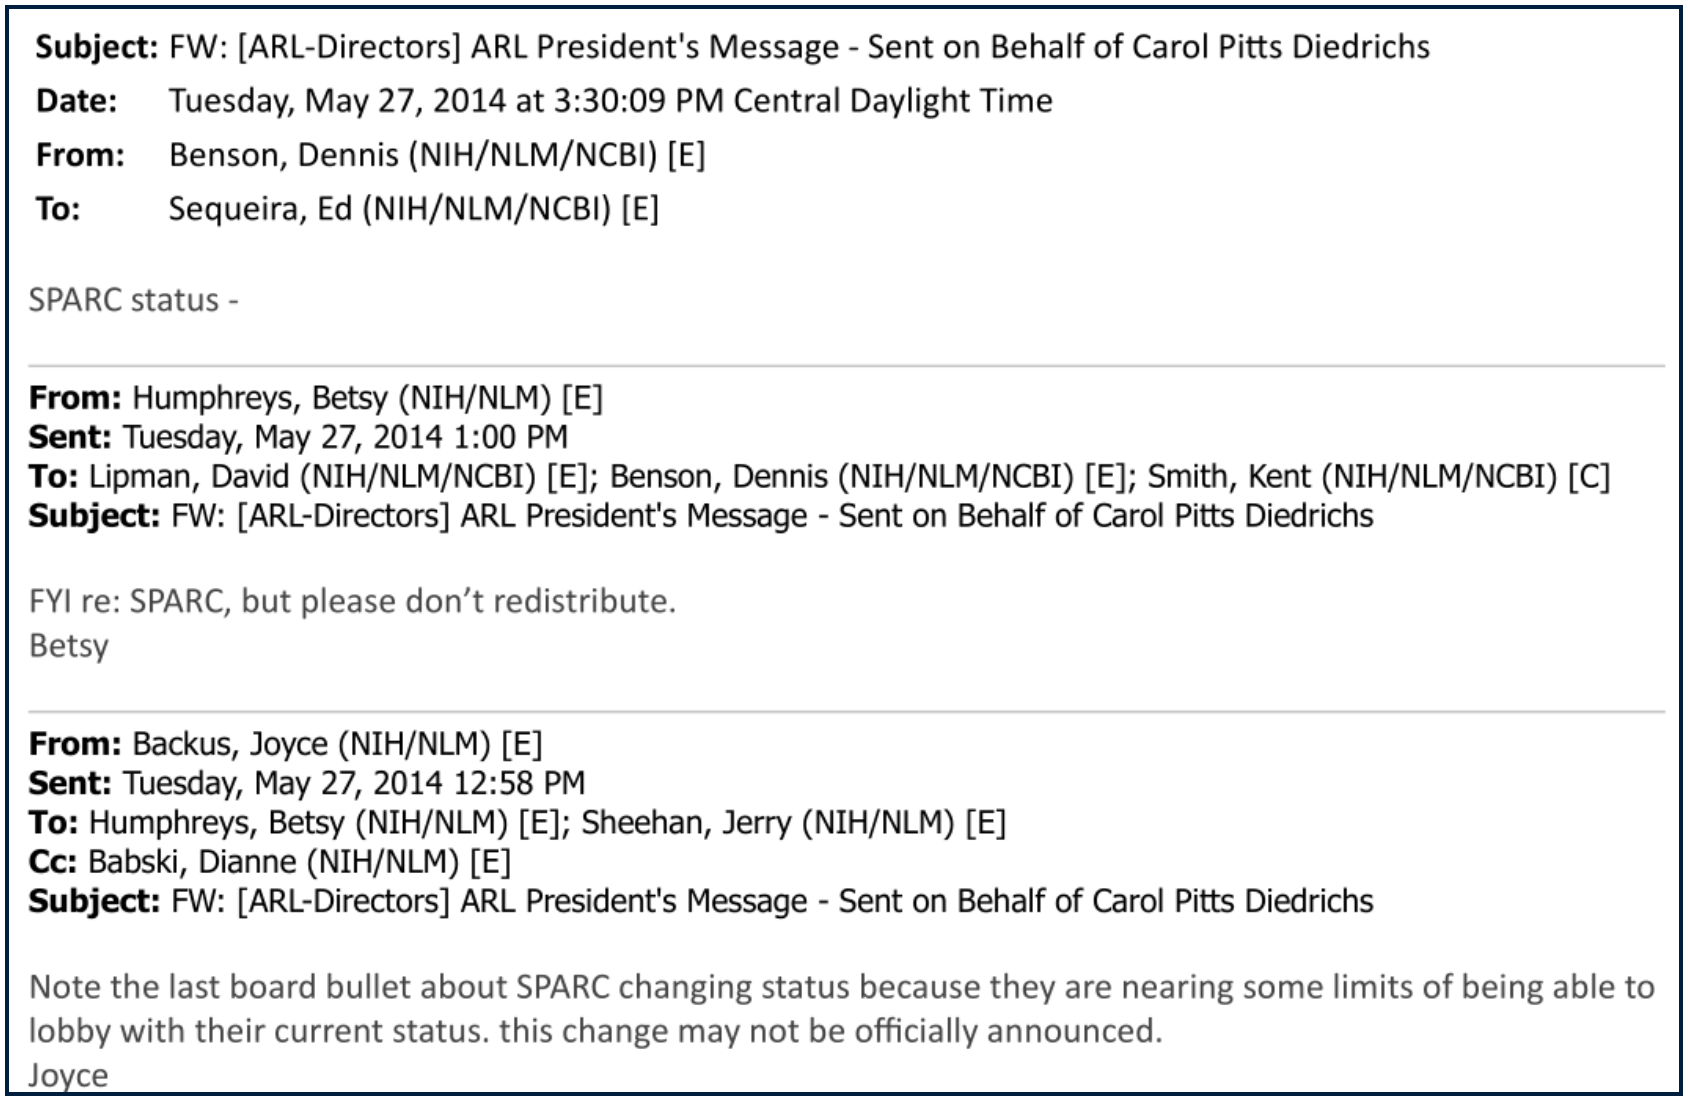Click the 'Betsy' signature
Image resolution: width=1688 pixels, height=1101 pixels.
point(68,646)
